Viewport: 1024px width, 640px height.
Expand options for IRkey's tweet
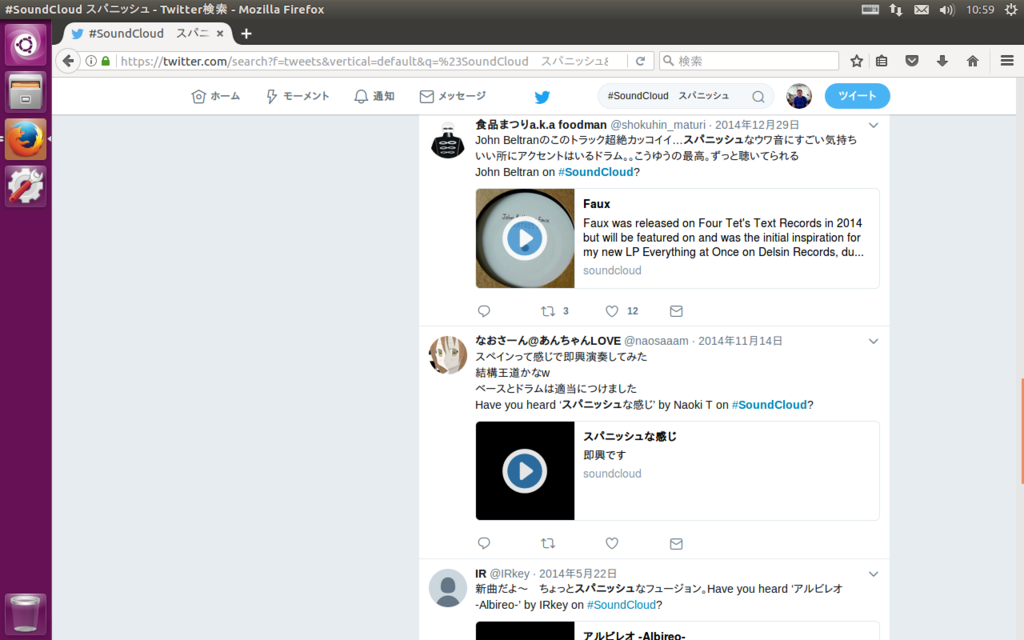pos(873,574)
